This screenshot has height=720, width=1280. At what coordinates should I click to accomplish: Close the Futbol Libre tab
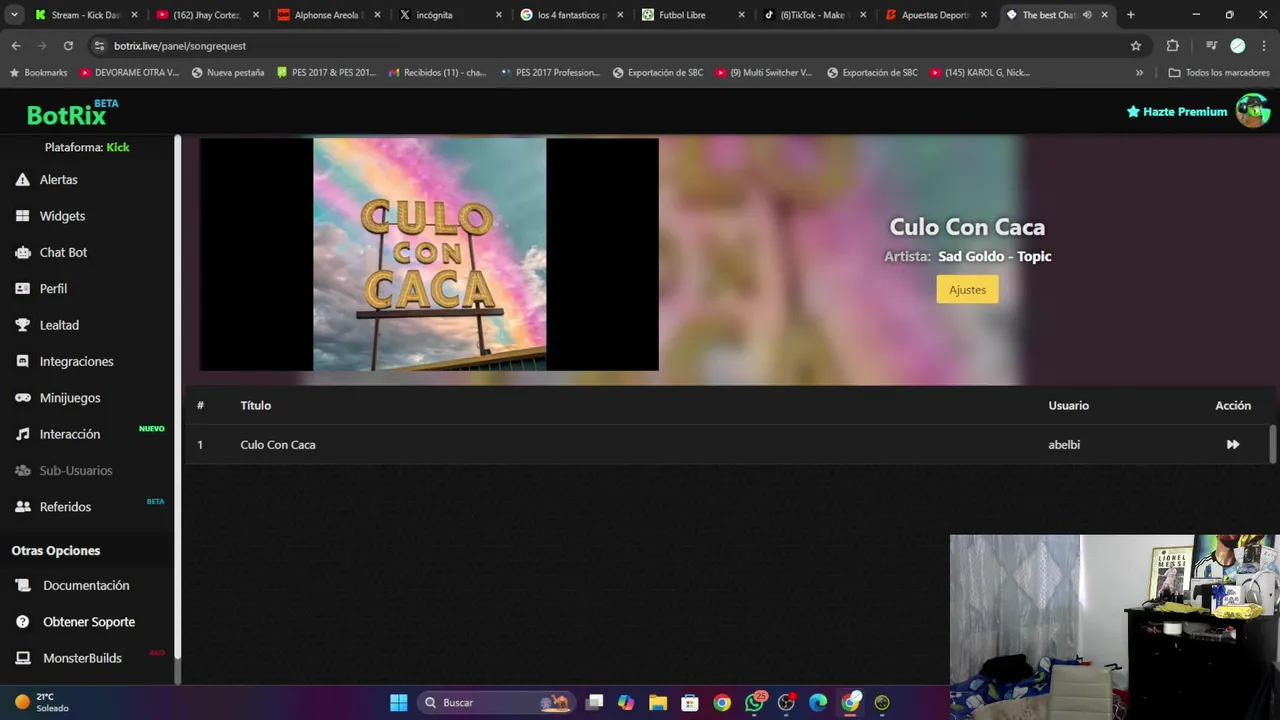(x=741, y=15)
